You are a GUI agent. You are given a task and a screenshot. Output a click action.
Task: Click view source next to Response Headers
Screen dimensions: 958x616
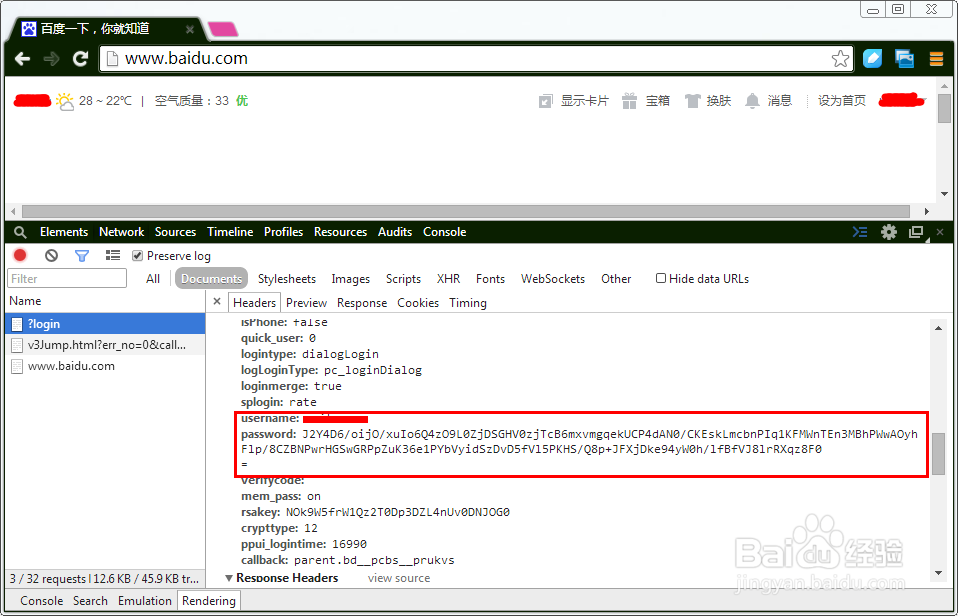(x=399, y=578)
